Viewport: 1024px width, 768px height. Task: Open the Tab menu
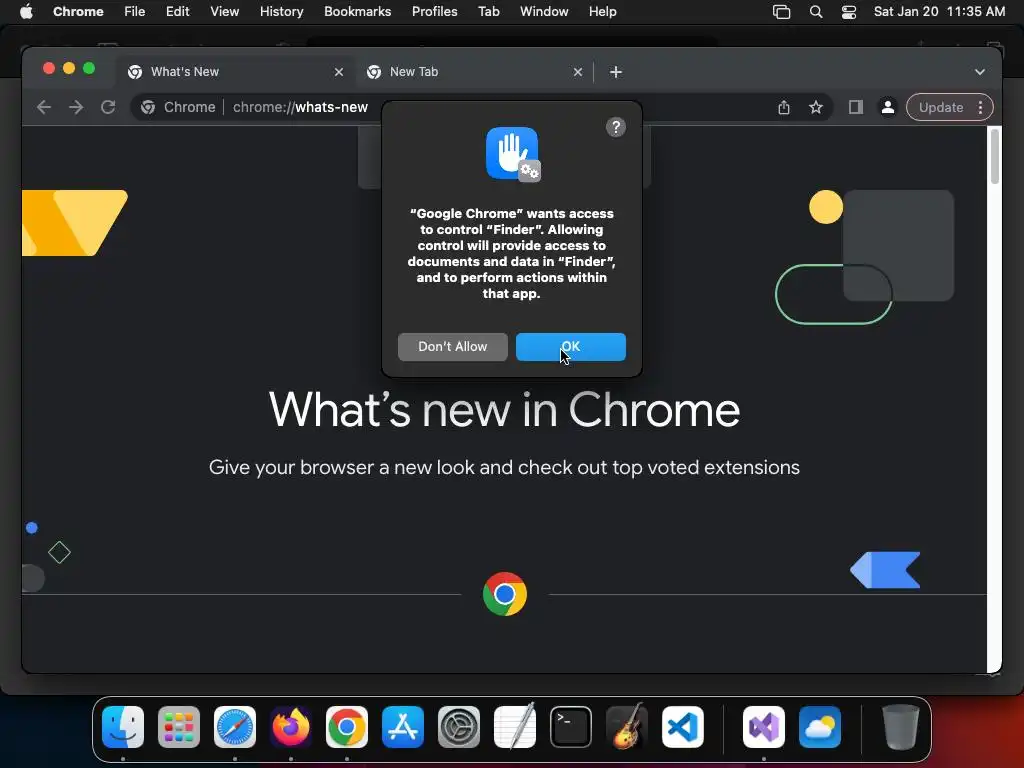tap(488, 12)
